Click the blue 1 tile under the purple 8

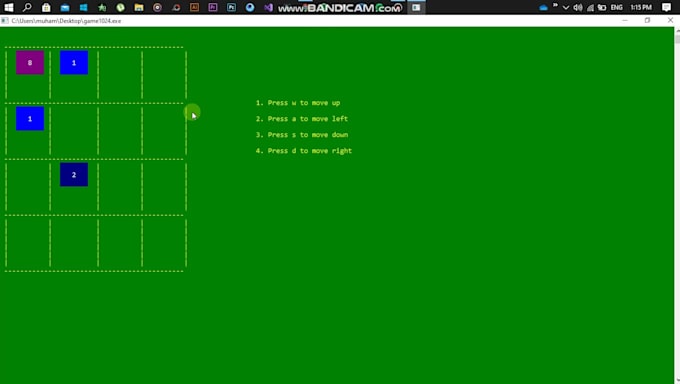30,118
